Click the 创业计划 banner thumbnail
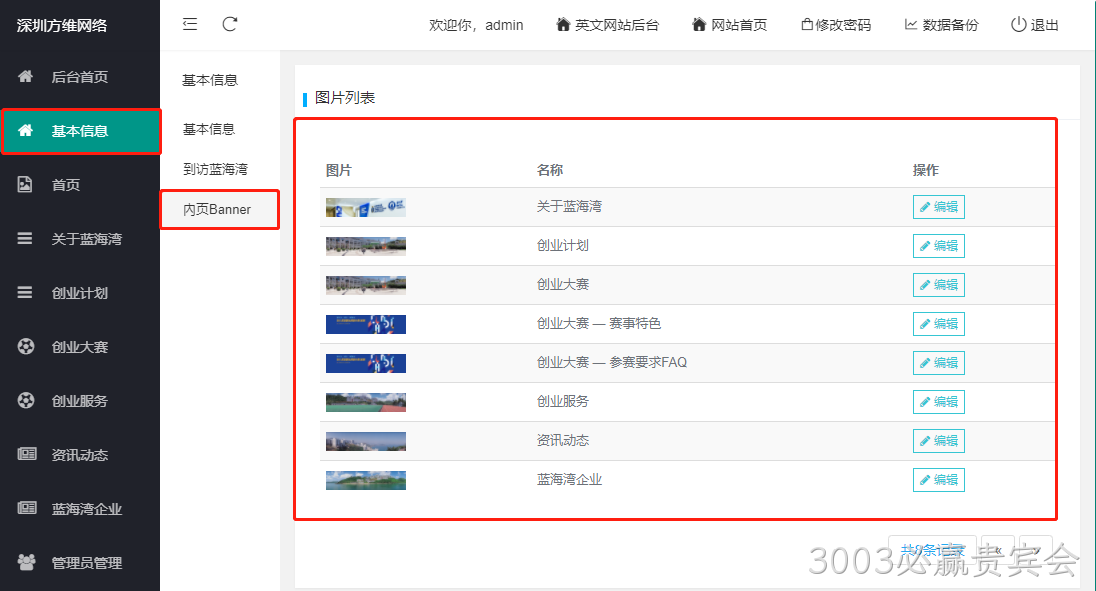 (366, 246)
